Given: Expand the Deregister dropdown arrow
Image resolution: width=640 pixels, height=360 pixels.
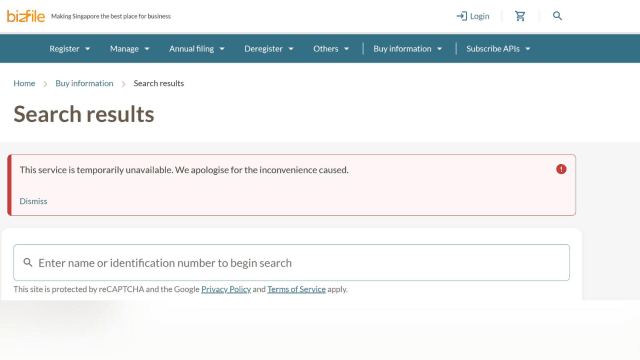Looking at the screenshot, I should 291,49.
